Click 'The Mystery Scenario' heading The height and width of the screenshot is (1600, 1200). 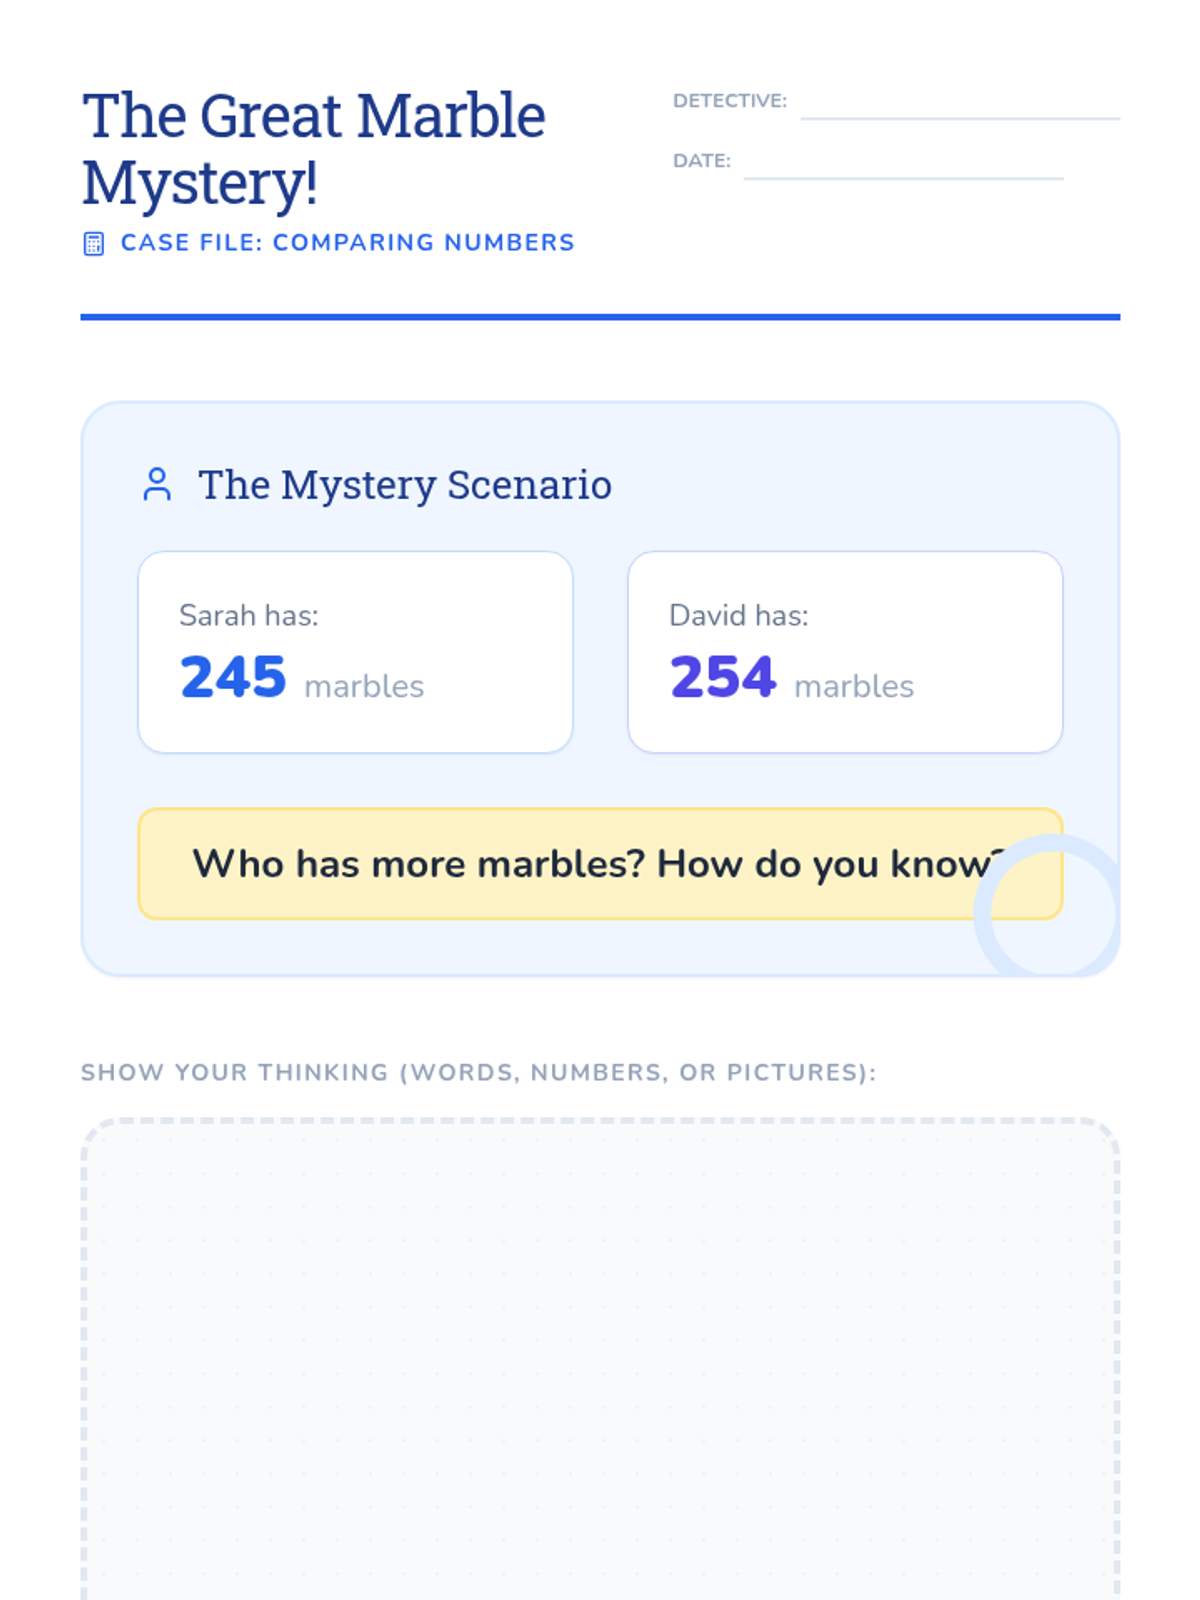click(405, 485)
